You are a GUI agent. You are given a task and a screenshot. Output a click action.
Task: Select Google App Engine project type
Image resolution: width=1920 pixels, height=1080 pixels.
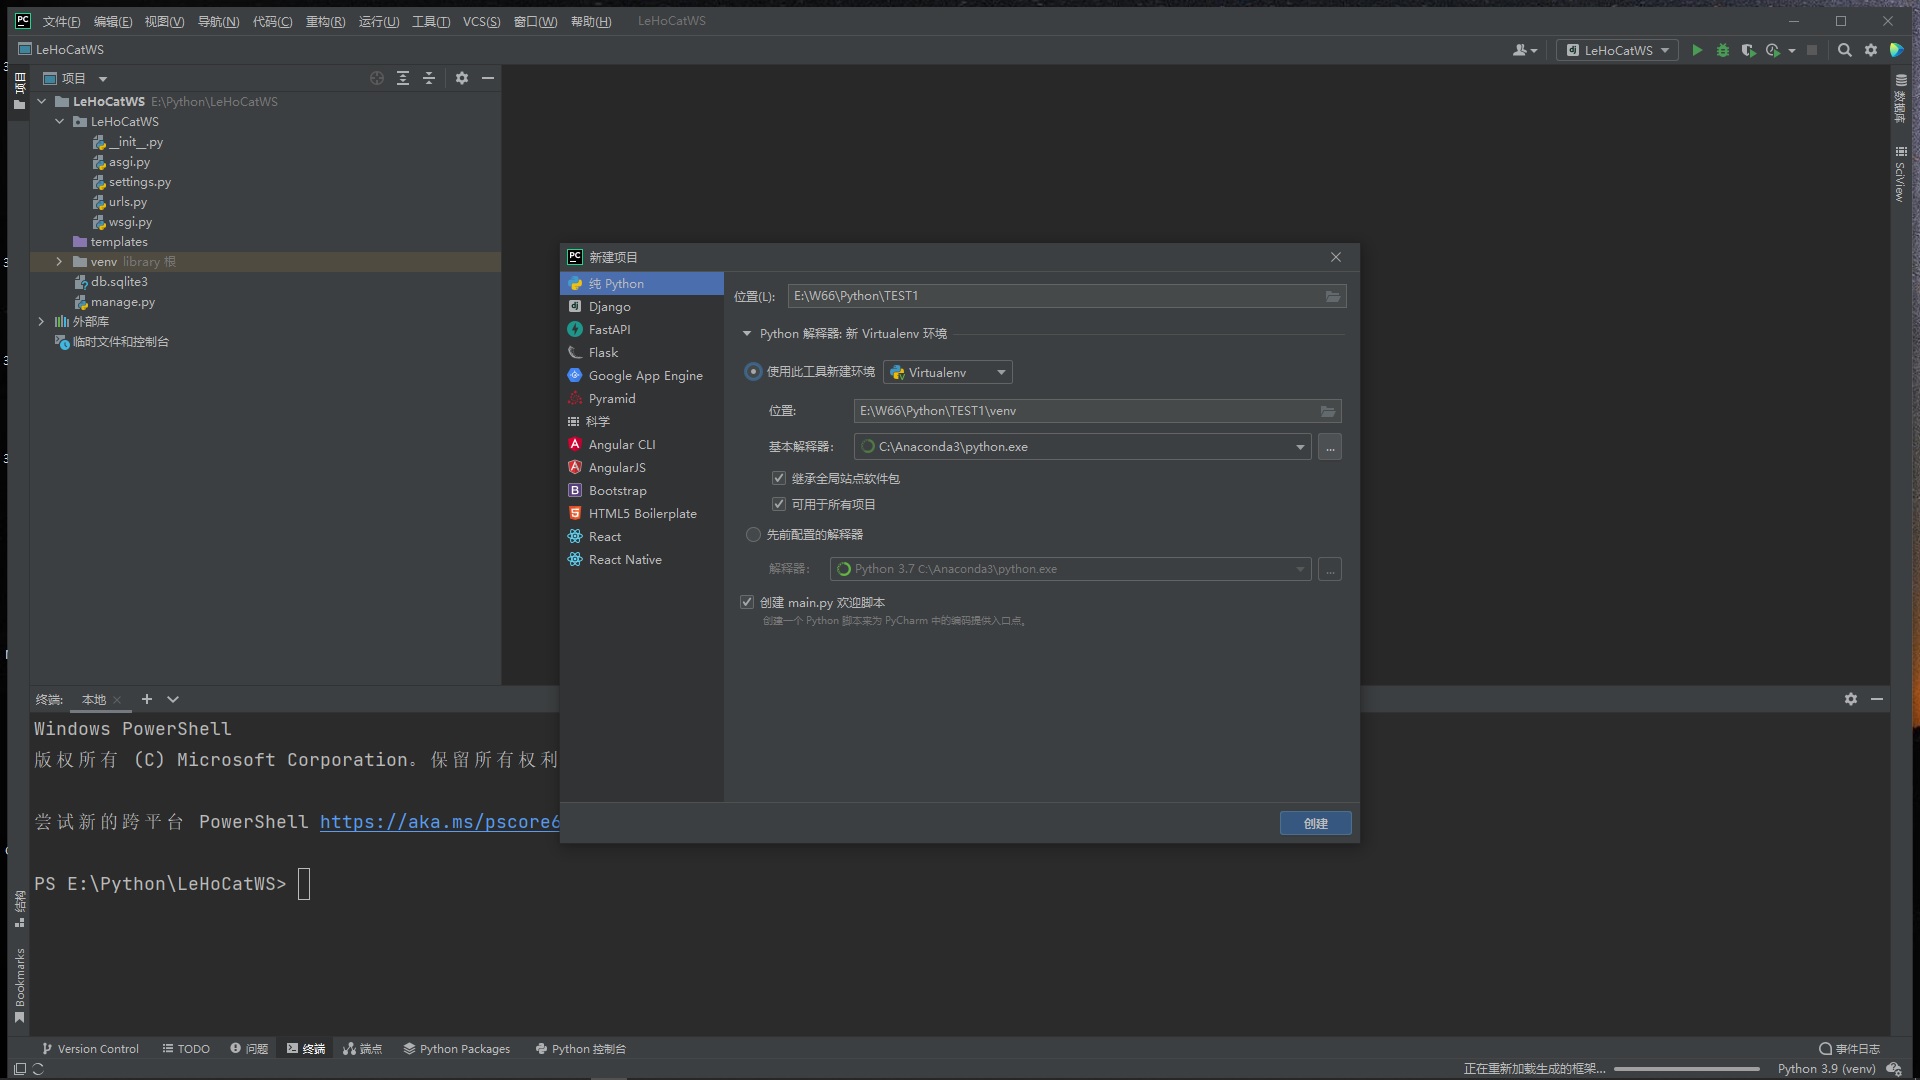pos(642,376)
